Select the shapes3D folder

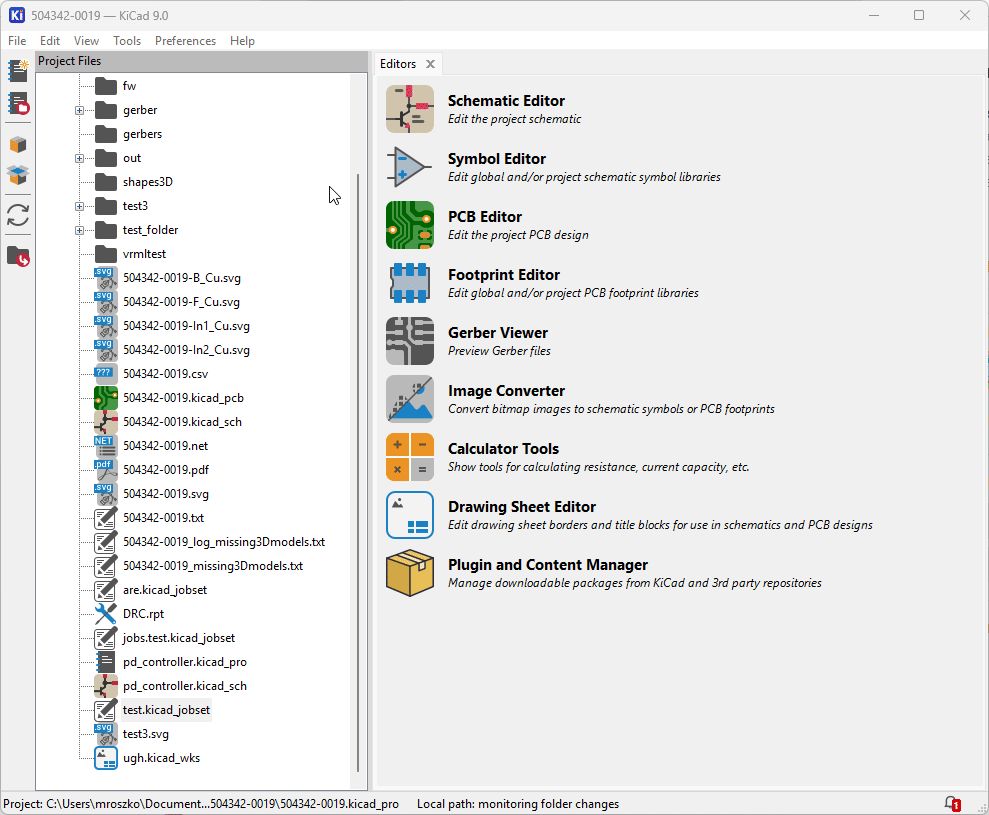point(148,182)
